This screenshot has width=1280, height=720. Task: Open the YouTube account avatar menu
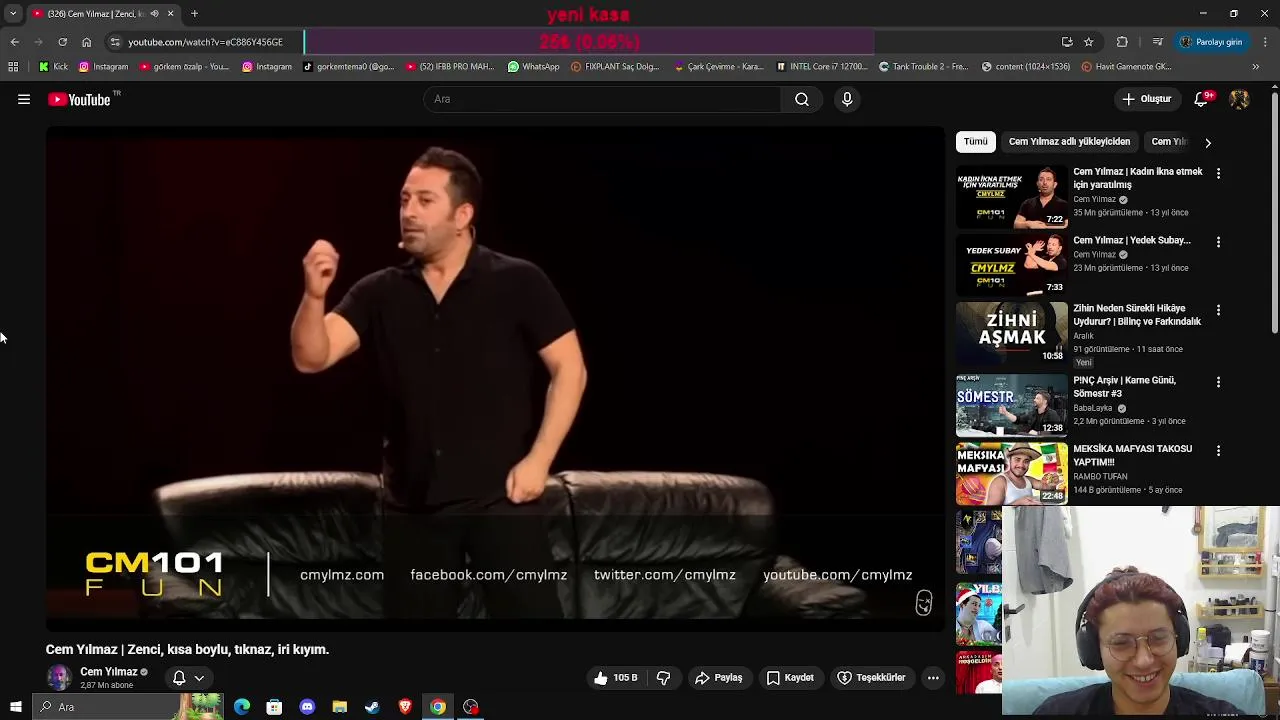point(1239,99)
